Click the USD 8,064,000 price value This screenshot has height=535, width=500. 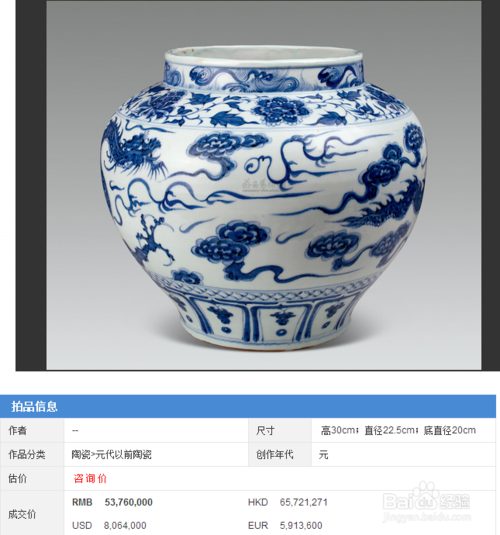109,525
